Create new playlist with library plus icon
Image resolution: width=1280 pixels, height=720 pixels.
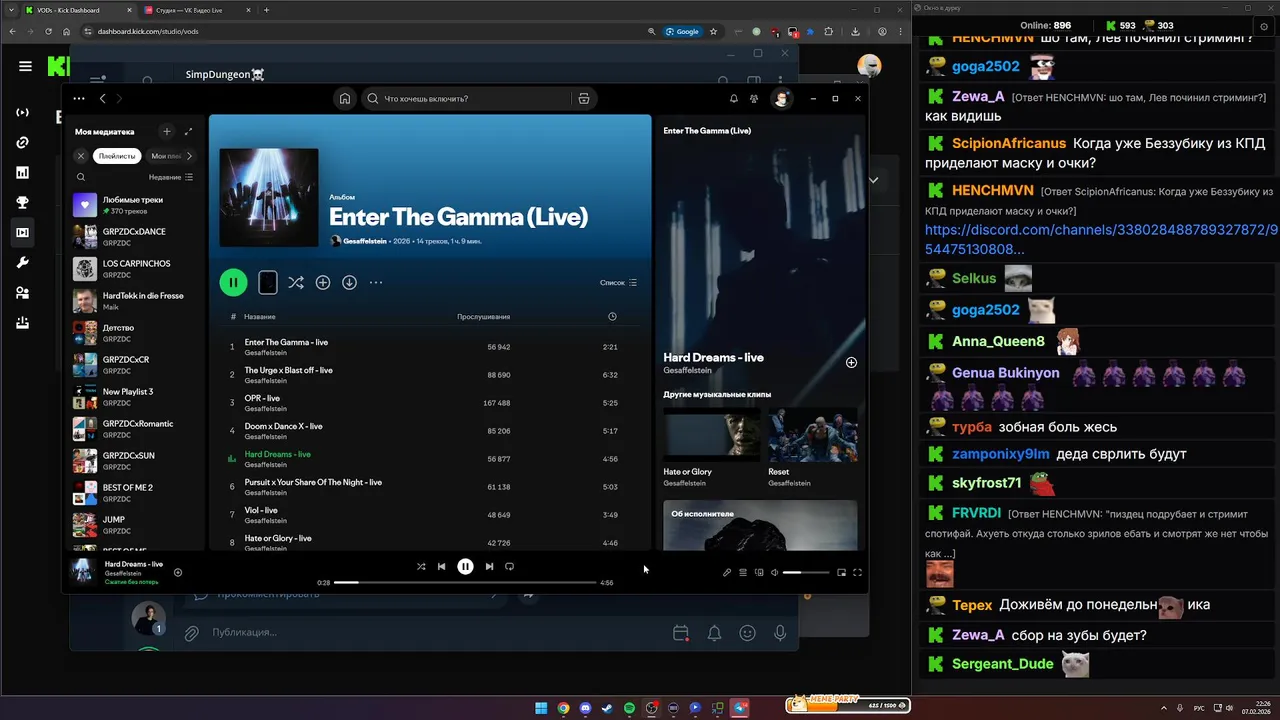point(167,131)
